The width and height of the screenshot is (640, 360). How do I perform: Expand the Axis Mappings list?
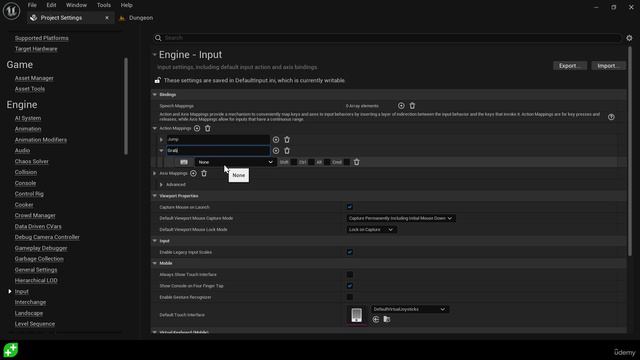click(x=155, y=173)
